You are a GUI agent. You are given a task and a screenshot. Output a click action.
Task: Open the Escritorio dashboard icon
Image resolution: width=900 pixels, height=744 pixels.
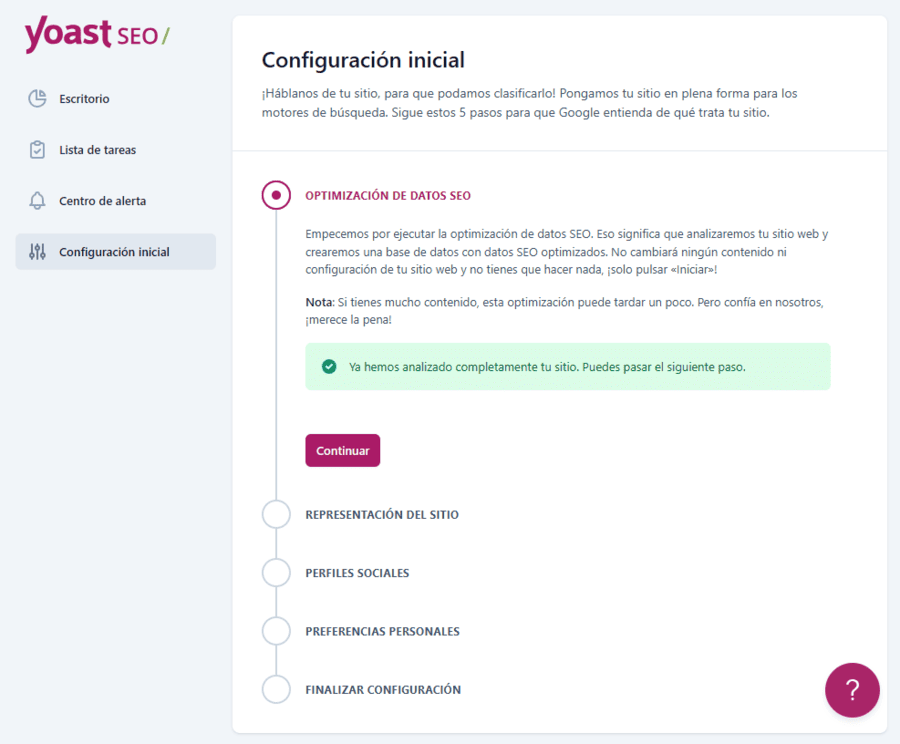click(x=38, y=98)
